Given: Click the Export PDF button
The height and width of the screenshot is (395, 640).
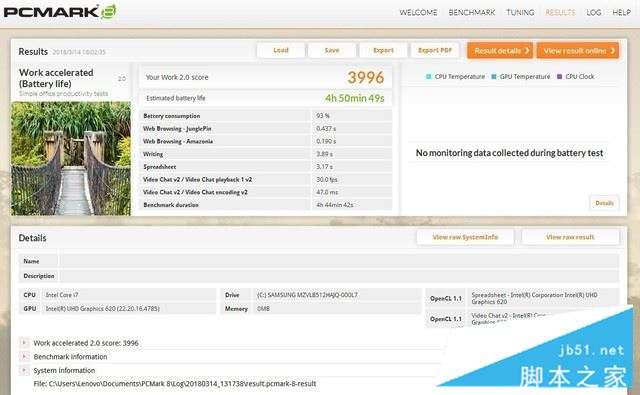Looking at the screenshot, I should tap(435, 50).
